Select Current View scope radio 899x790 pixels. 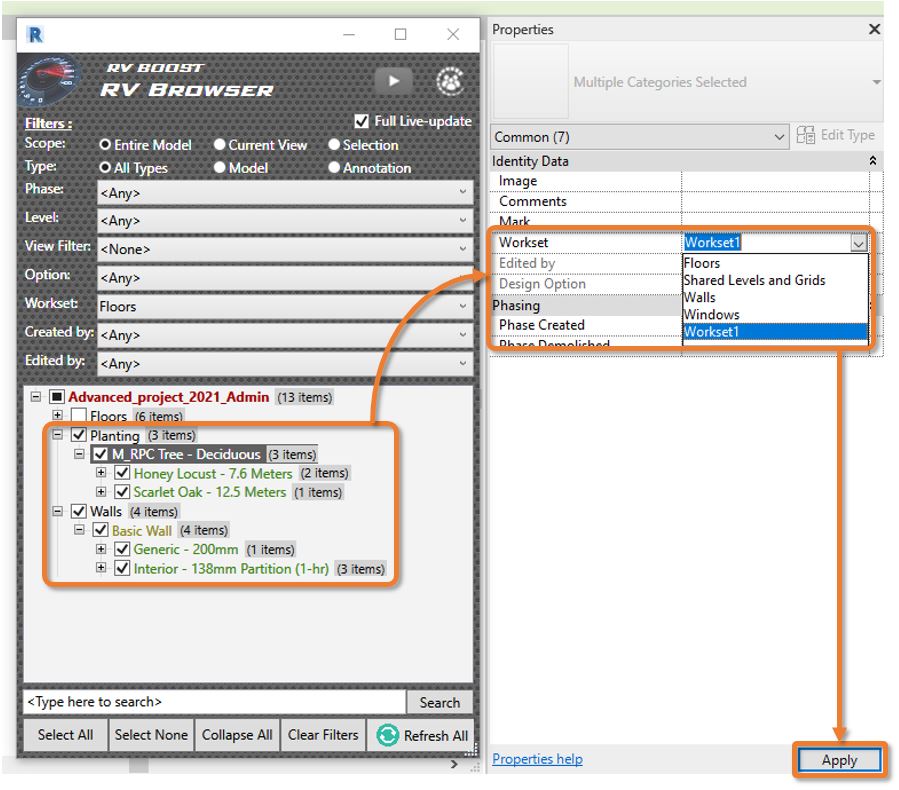pyautogui.click(x=219, y=144)
